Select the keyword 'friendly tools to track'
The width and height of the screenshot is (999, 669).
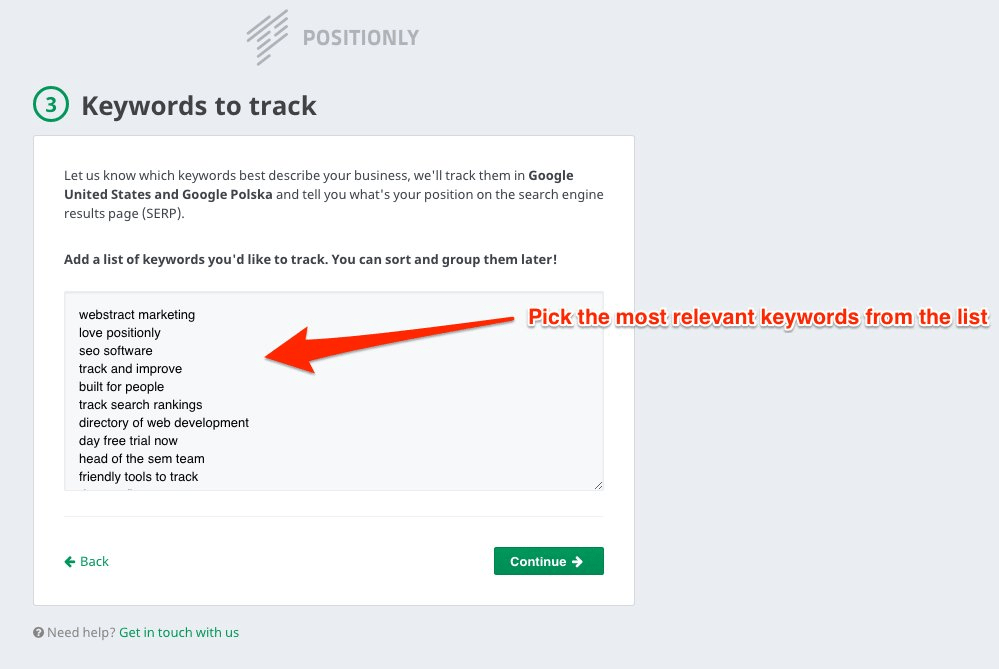pyautogui.click(x=137, y=476)
